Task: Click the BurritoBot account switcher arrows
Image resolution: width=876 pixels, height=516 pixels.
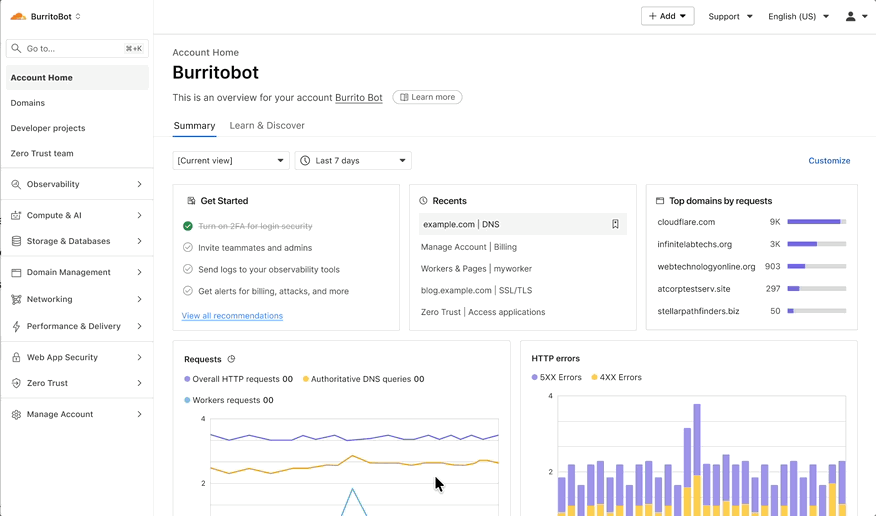Action: [78, 16]
